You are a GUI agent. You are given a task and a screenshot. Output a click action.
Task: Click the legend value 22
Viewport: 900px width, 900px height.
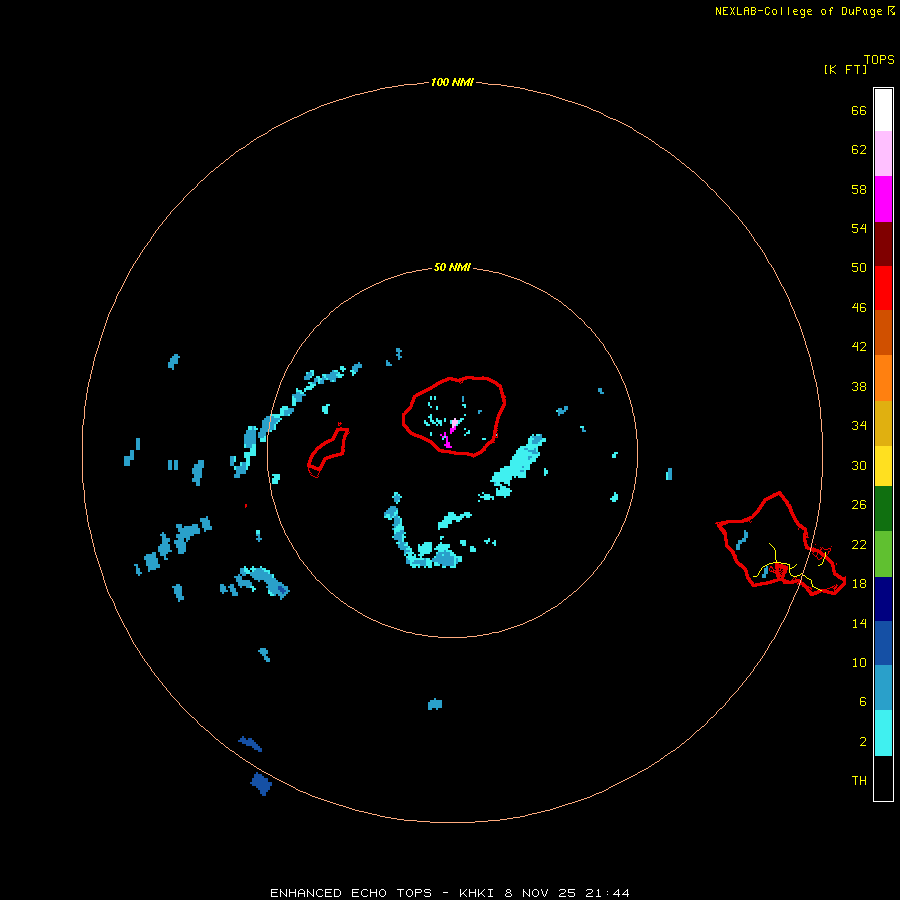859,544
